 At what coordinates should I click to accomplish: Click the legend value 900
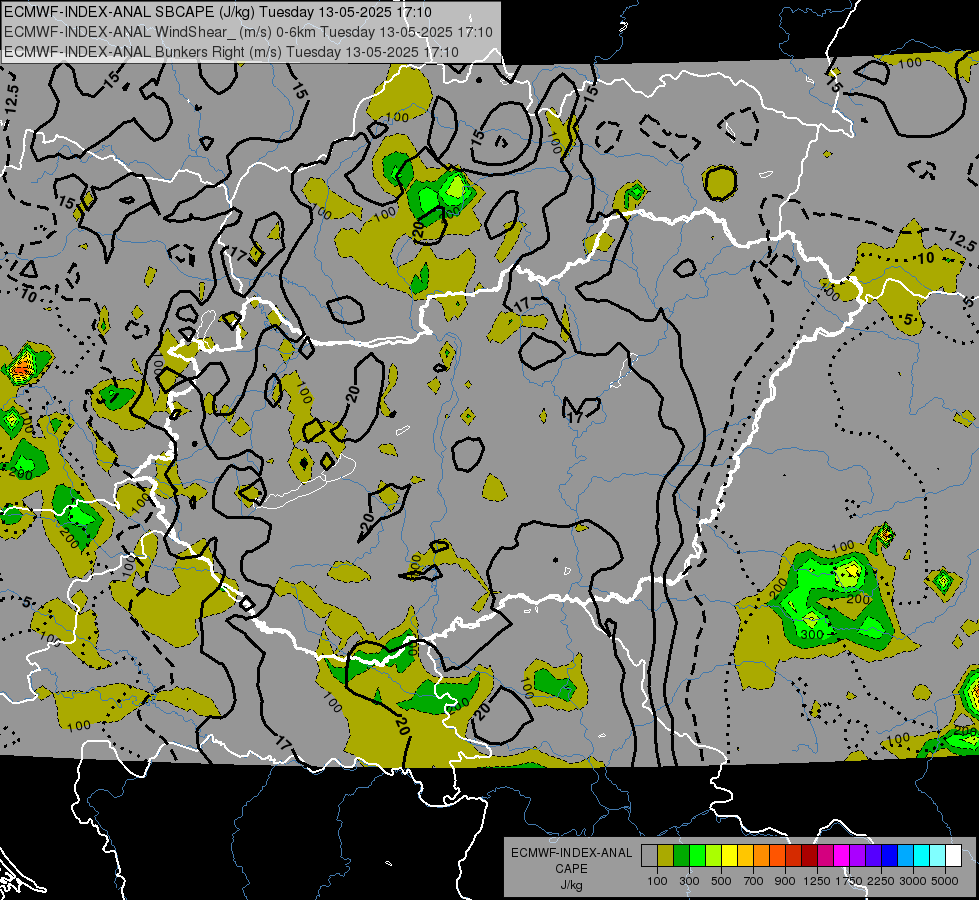tap(785, 881)
